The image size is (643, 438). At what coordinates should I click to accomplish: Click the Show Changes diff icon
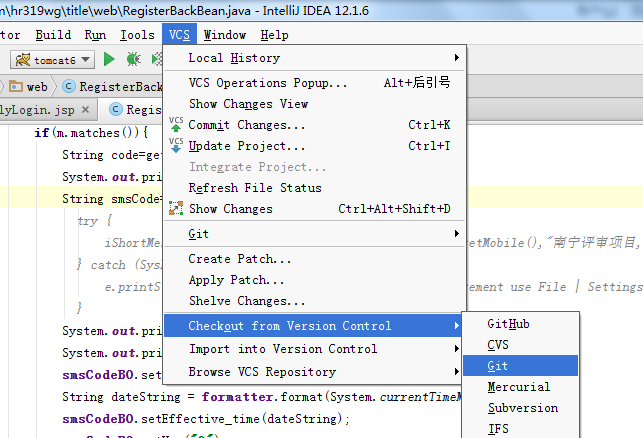(176, 208)
